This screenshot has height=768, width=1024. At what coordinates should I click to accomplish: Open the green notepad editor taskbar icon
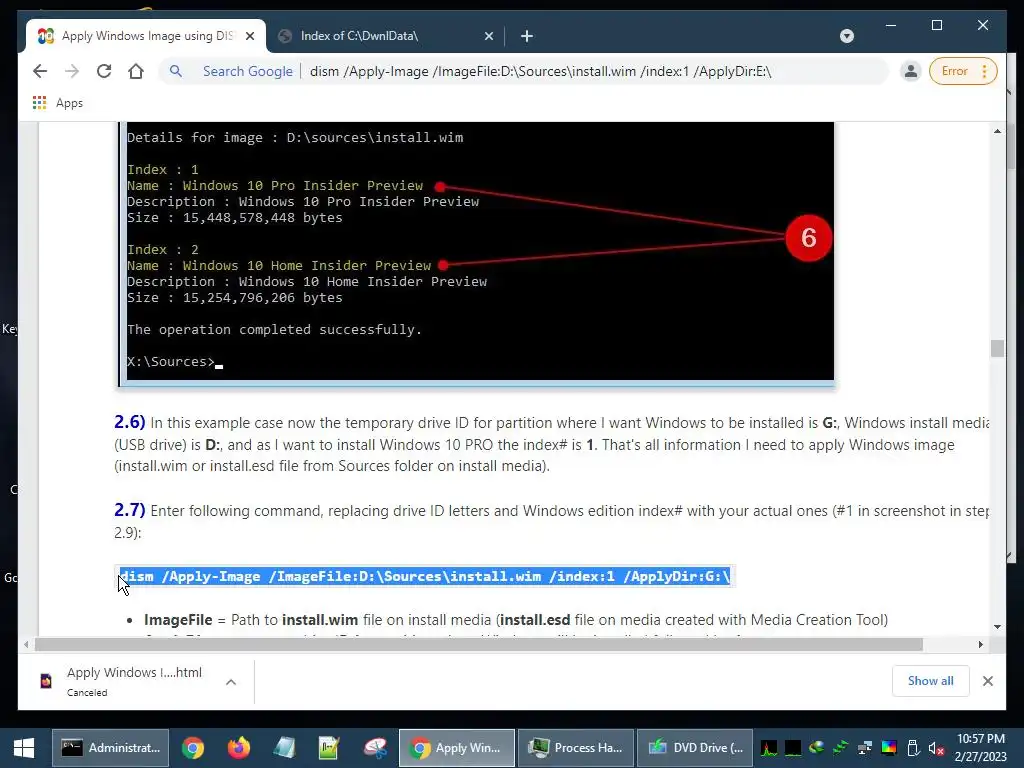[x=329, y=748]
